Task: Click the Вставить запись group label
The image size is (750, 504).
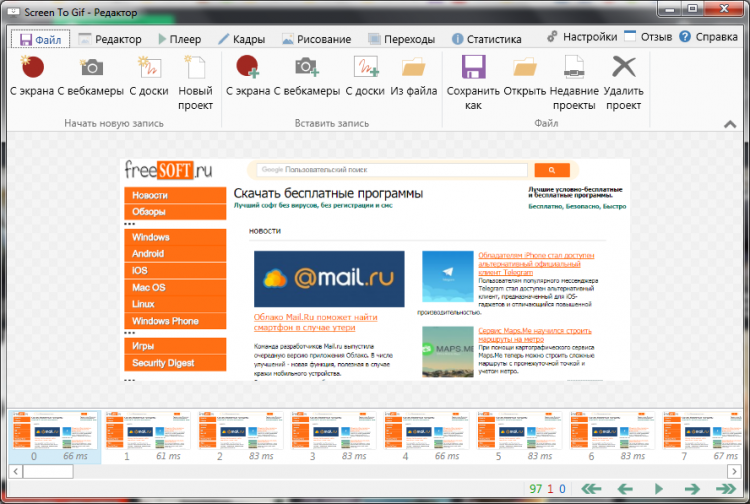Action: coord(331,123)
